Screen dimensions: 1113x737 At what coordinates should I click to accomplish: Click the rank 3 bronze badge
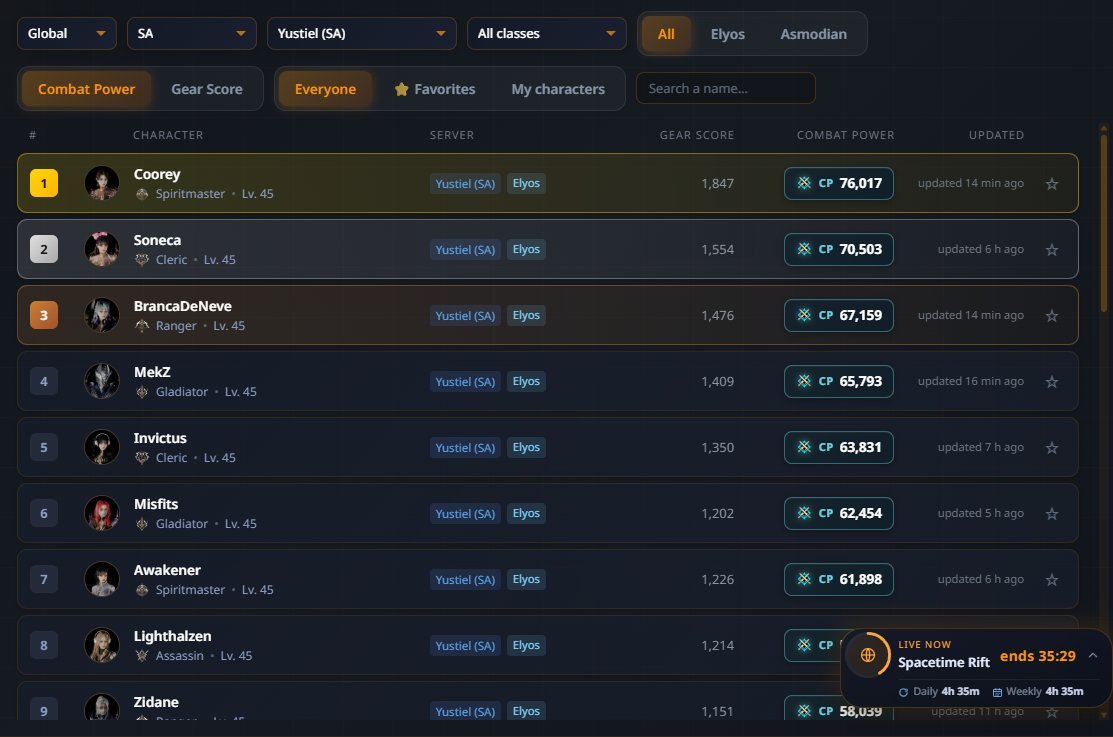tap(44, 315)
